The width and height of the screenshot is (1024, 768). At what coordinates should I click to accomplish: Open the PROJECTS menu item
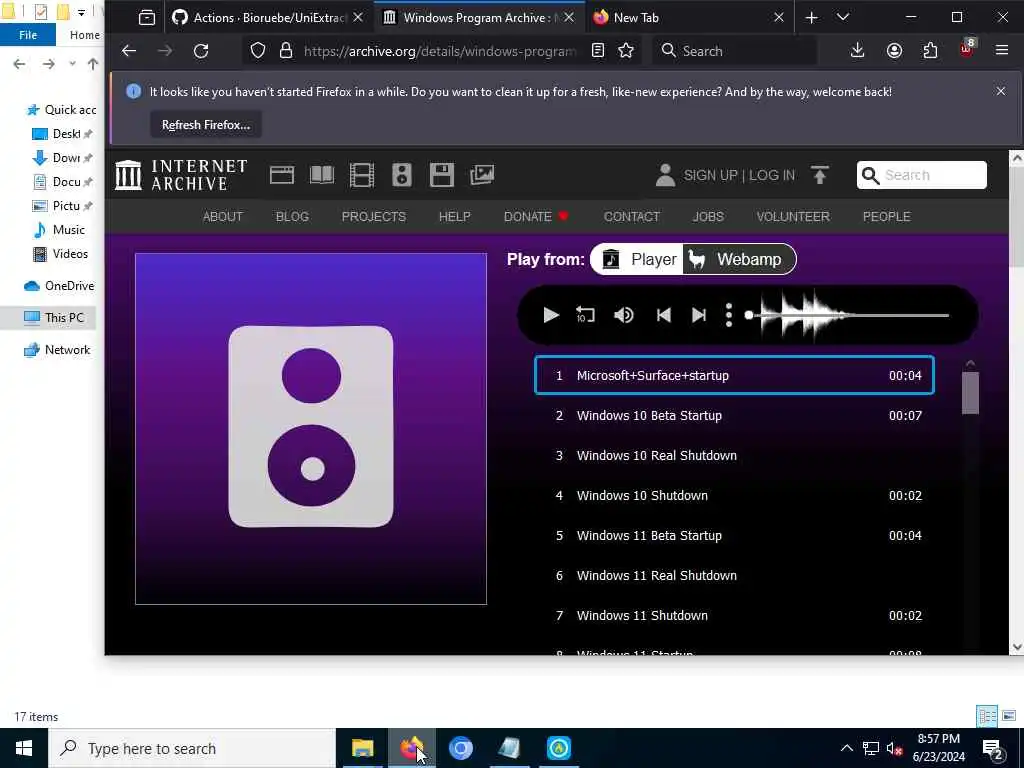pos(374,216)
